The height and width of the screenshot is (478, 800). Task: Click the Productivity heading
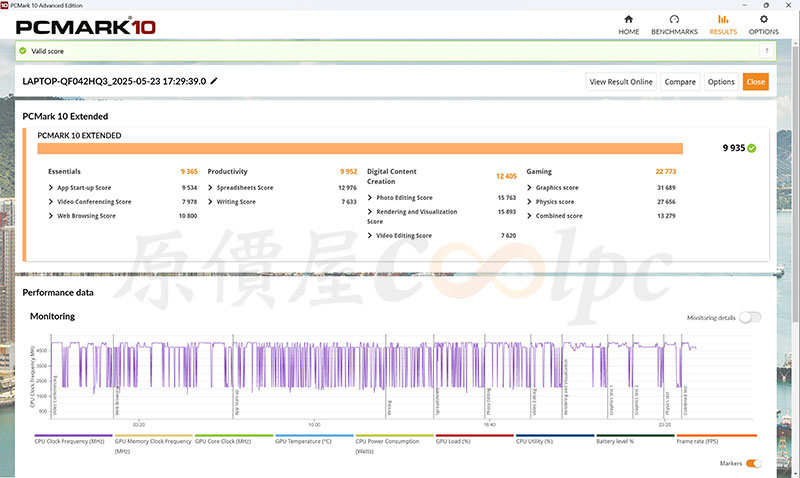click(228, 171)
